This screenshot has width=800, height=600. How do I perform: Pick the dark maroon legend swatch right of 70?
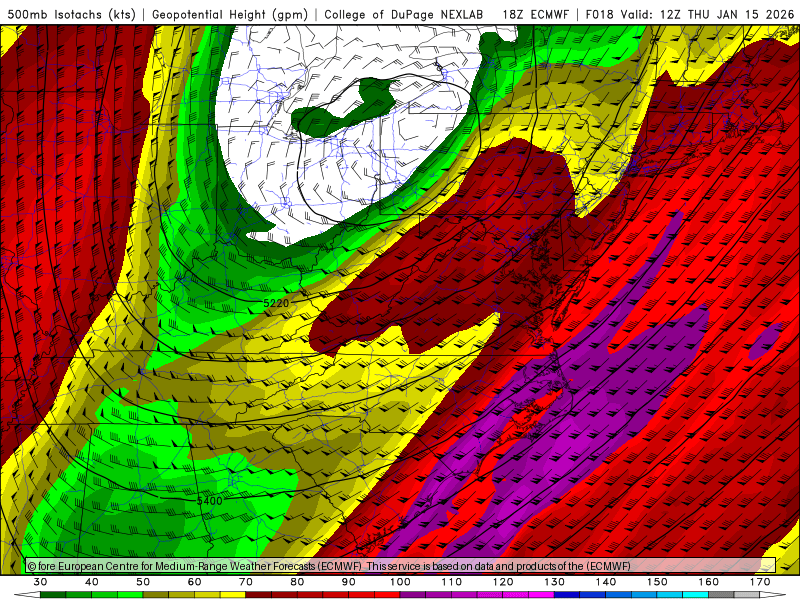coord(259,595)
